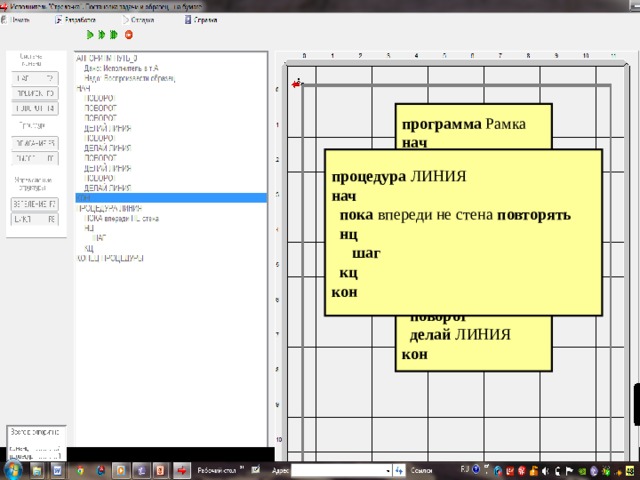
Task: Select the НЦ line in procedure
Action: click(x=89, y=228)
